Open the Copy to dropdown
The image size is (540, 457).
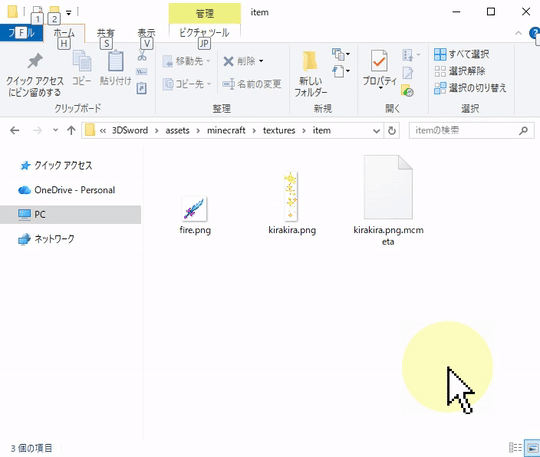coord(187,84)
